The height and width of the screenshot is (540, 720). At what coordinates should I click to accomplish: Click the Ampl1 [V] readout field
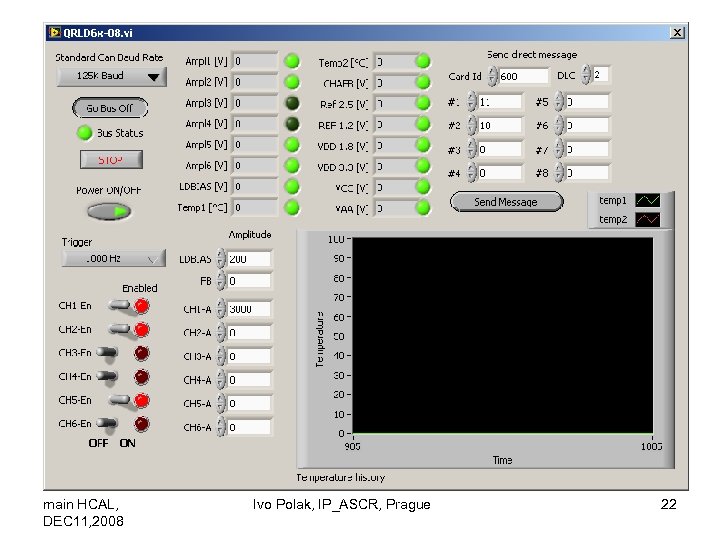255,61
